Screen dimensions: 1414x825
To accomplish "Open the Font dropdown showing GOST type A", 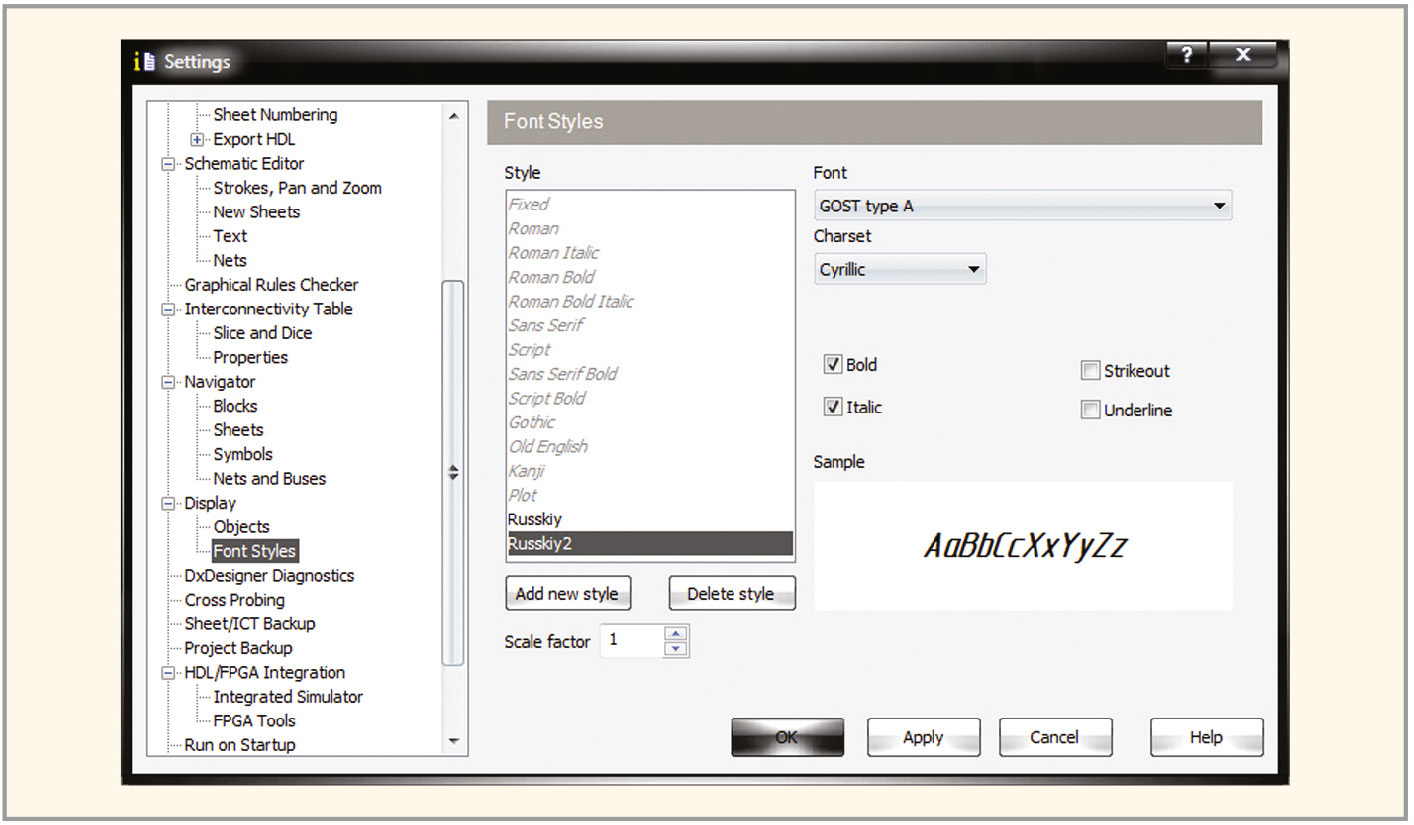I will pyautogui.click(x=1022, y=206).
